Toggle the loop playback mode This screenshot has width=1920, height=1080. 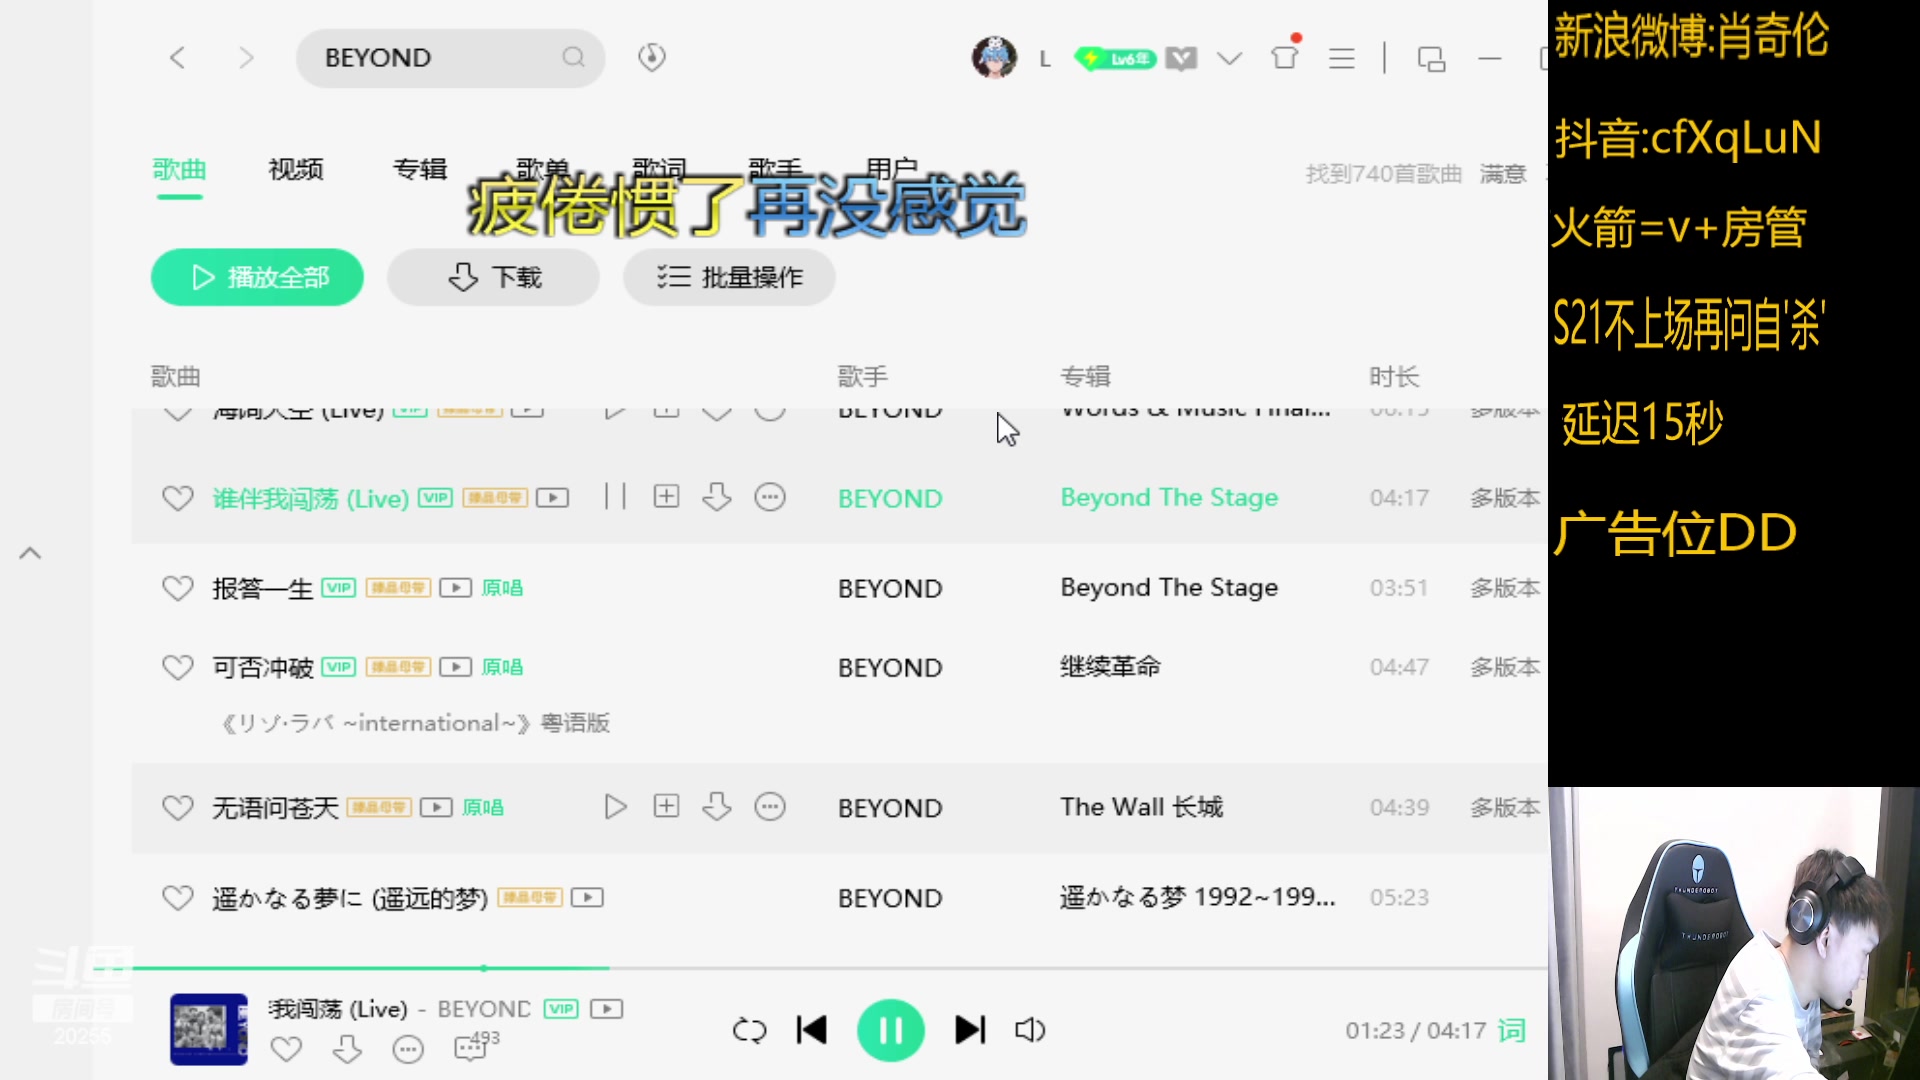pyautogui.click(x=749, y=1030)
